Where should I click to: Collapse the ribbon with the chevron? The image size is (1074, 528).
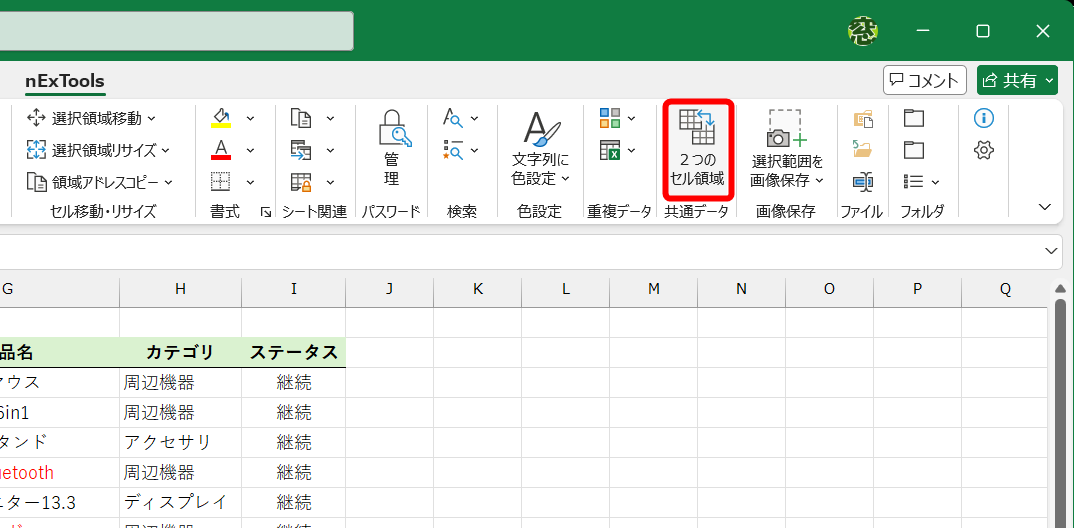pyautogui.click(x=1045, y=207)
